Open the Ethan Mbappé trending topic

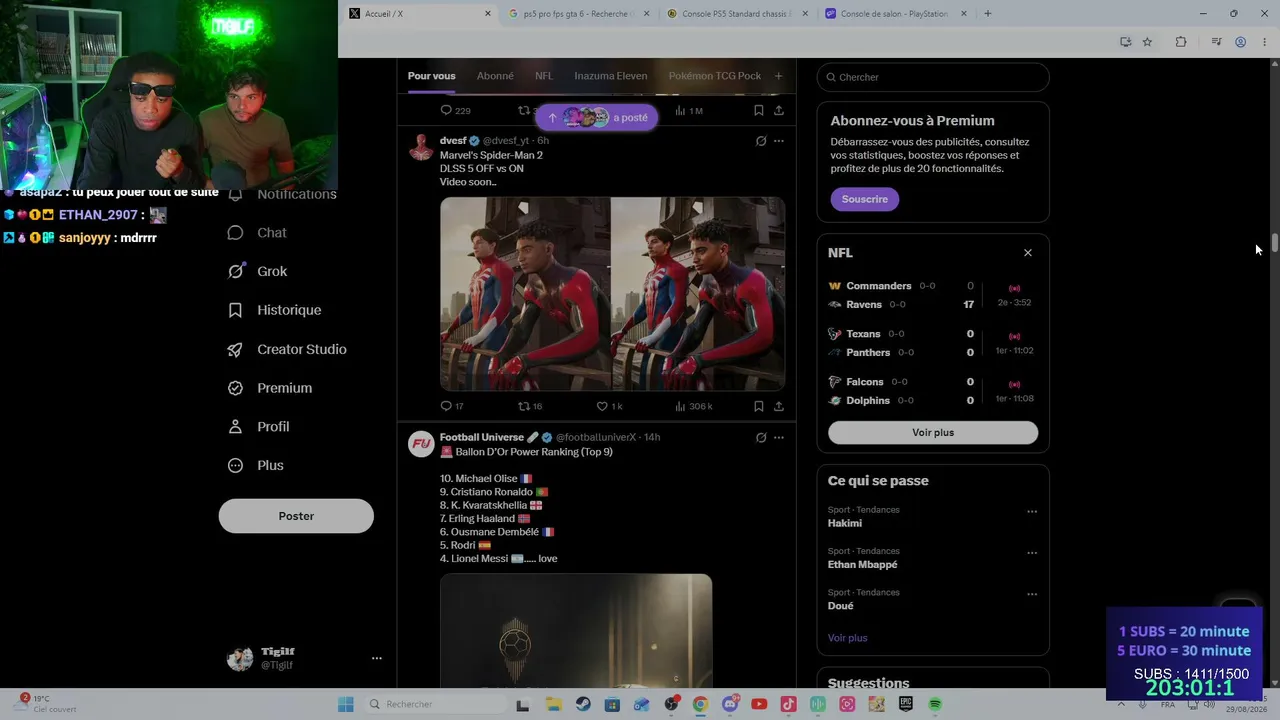[x=862, y=565]
